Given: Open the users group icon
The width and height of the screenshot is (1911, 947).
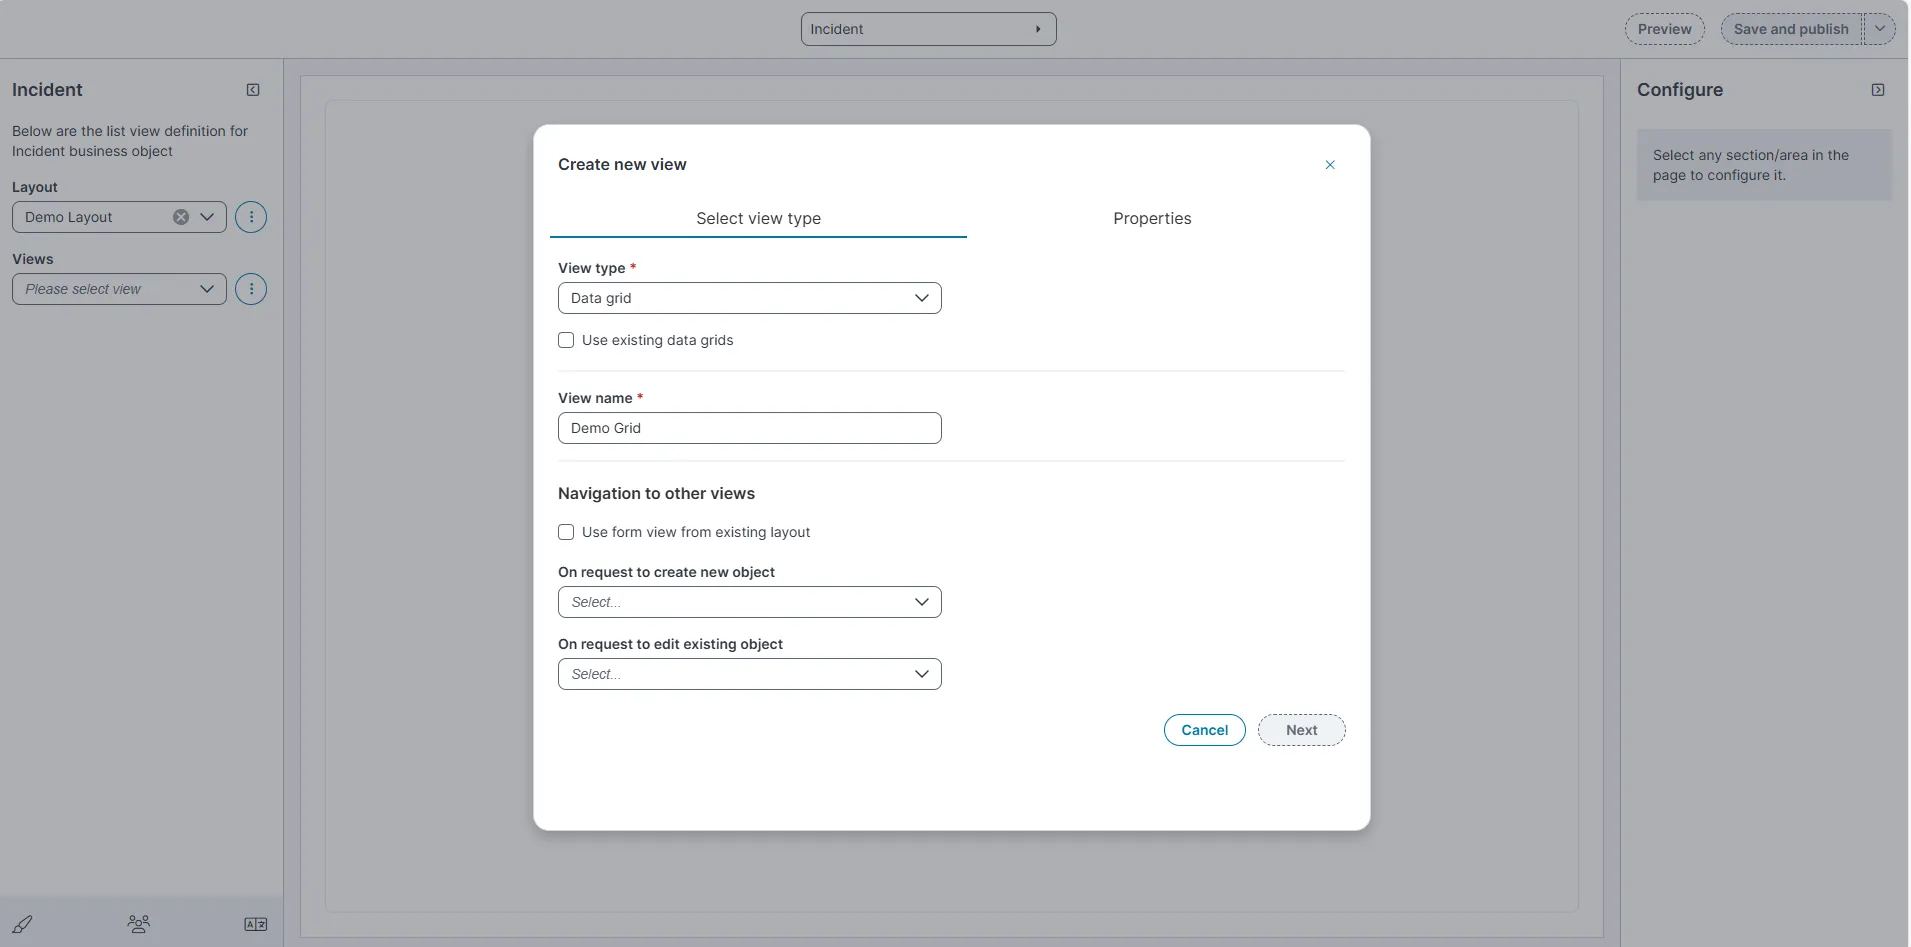Looking at the screenshot, I should coord(139,924).
